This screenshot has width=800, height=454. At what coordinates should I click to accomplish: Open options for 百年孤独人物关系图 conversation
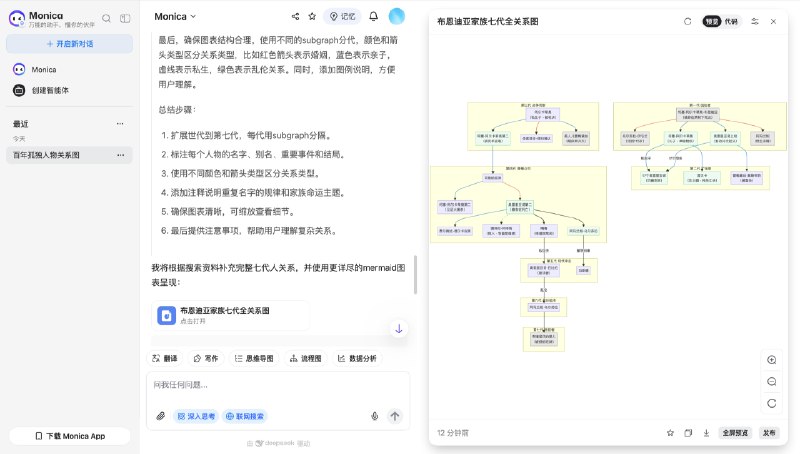pos(120,155)
